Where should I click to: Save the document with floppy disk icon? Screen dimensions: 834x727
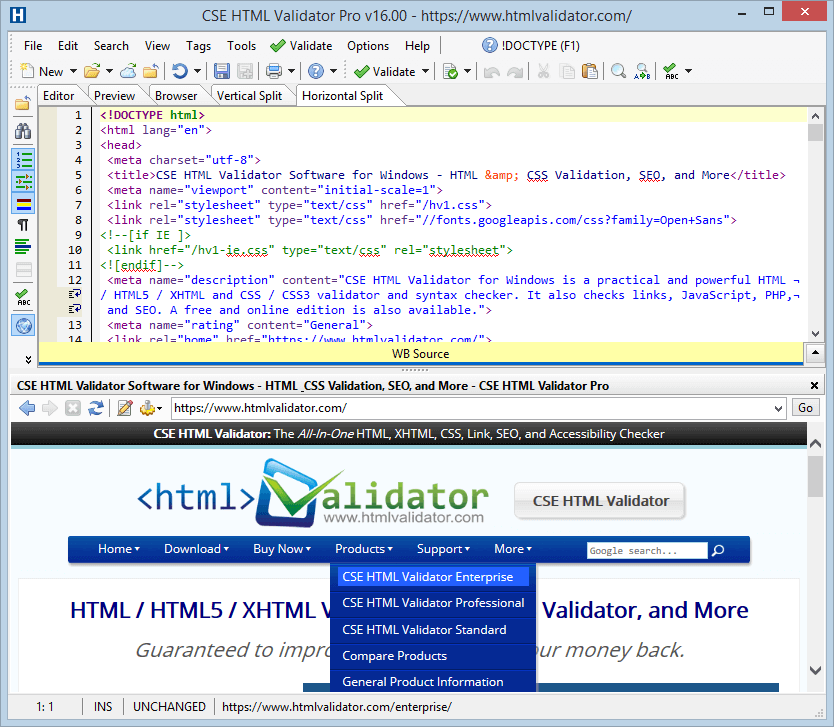pyautogui.click(x=221, y=71)
